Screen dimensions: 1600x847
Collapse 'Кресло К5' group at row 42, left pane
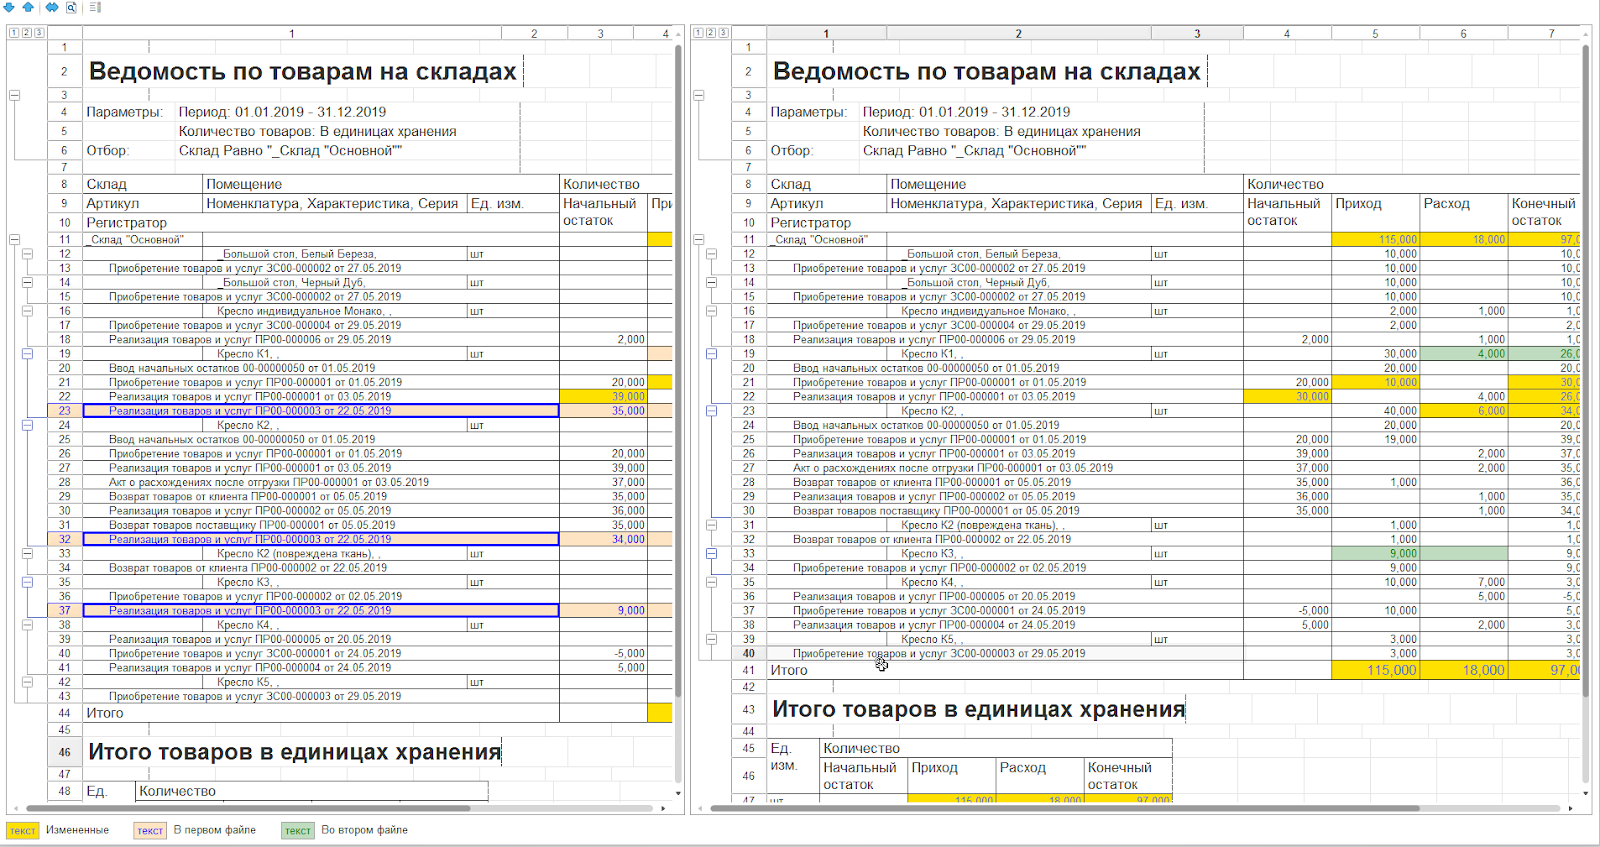[x=27, y=682]
